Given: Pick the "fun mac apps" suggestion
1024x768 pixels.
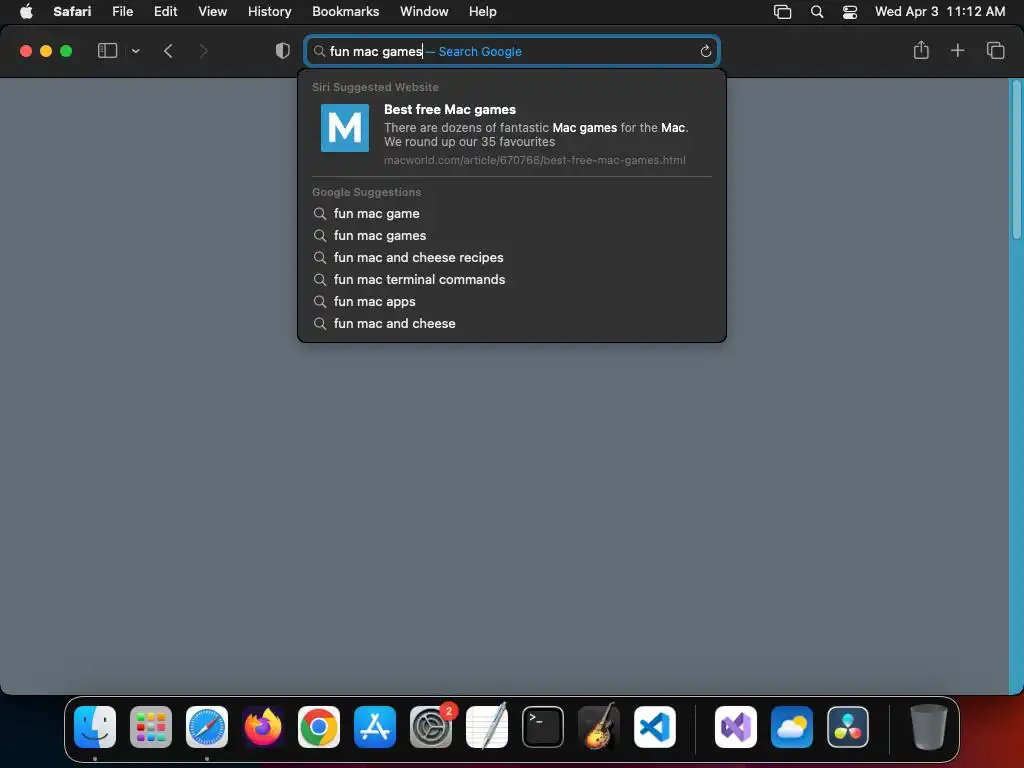Looking at the screenshot, I should click(512, 302).
